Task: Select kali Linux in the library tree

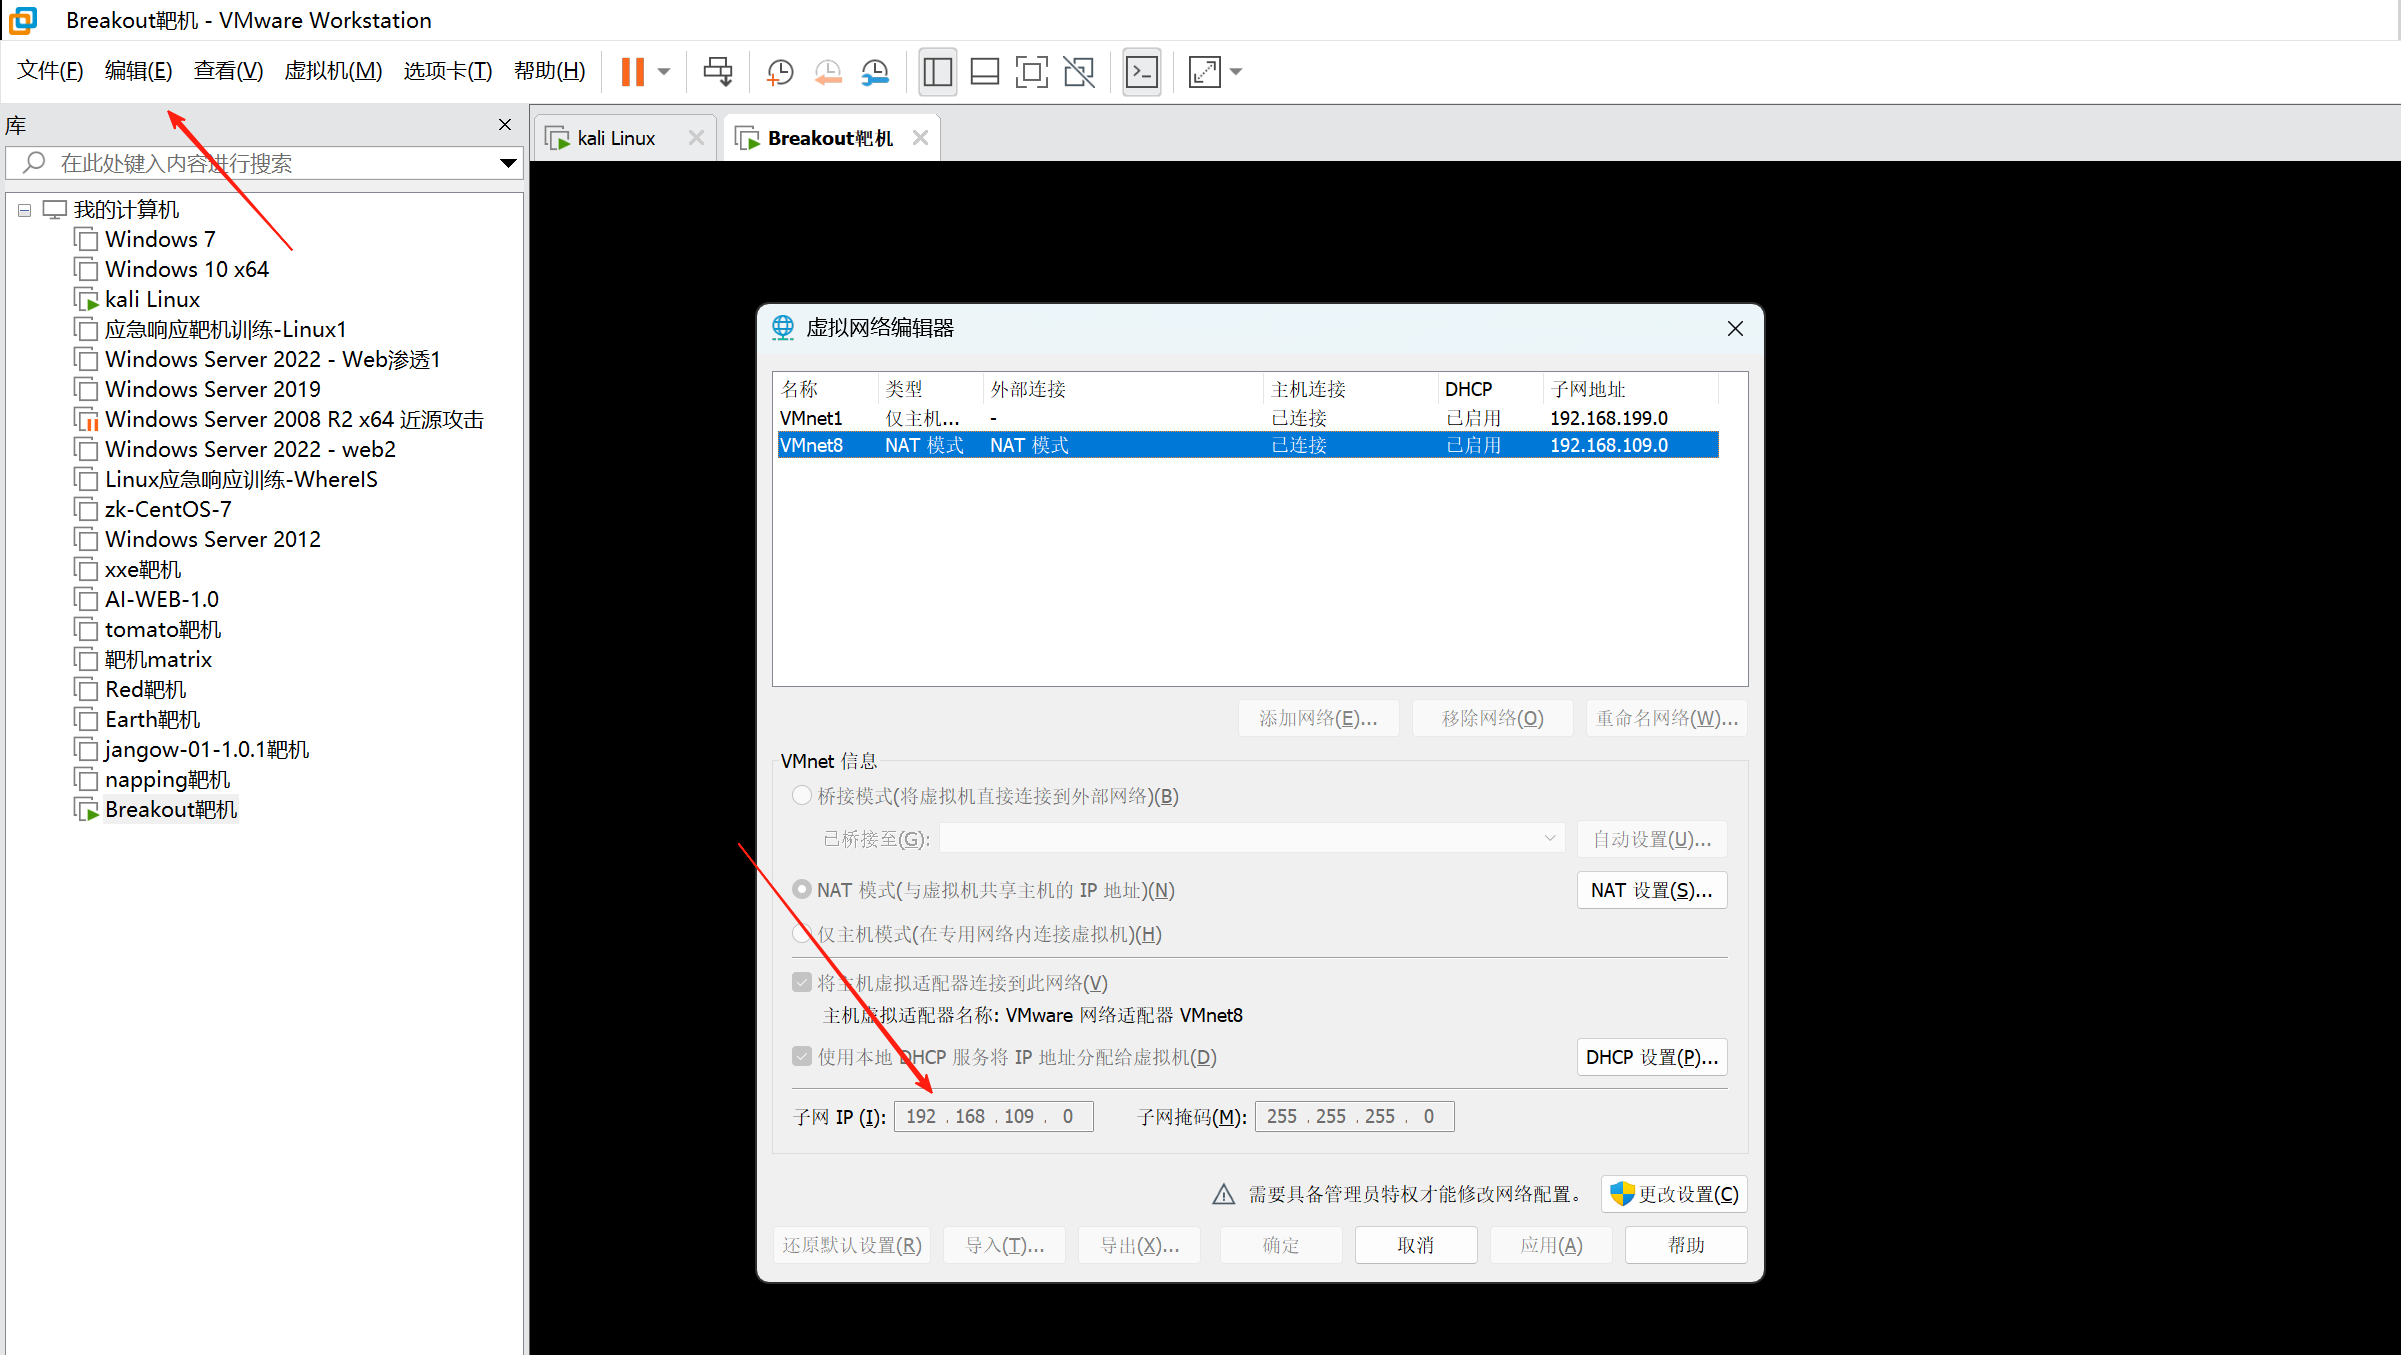Action: click(152, 300)
